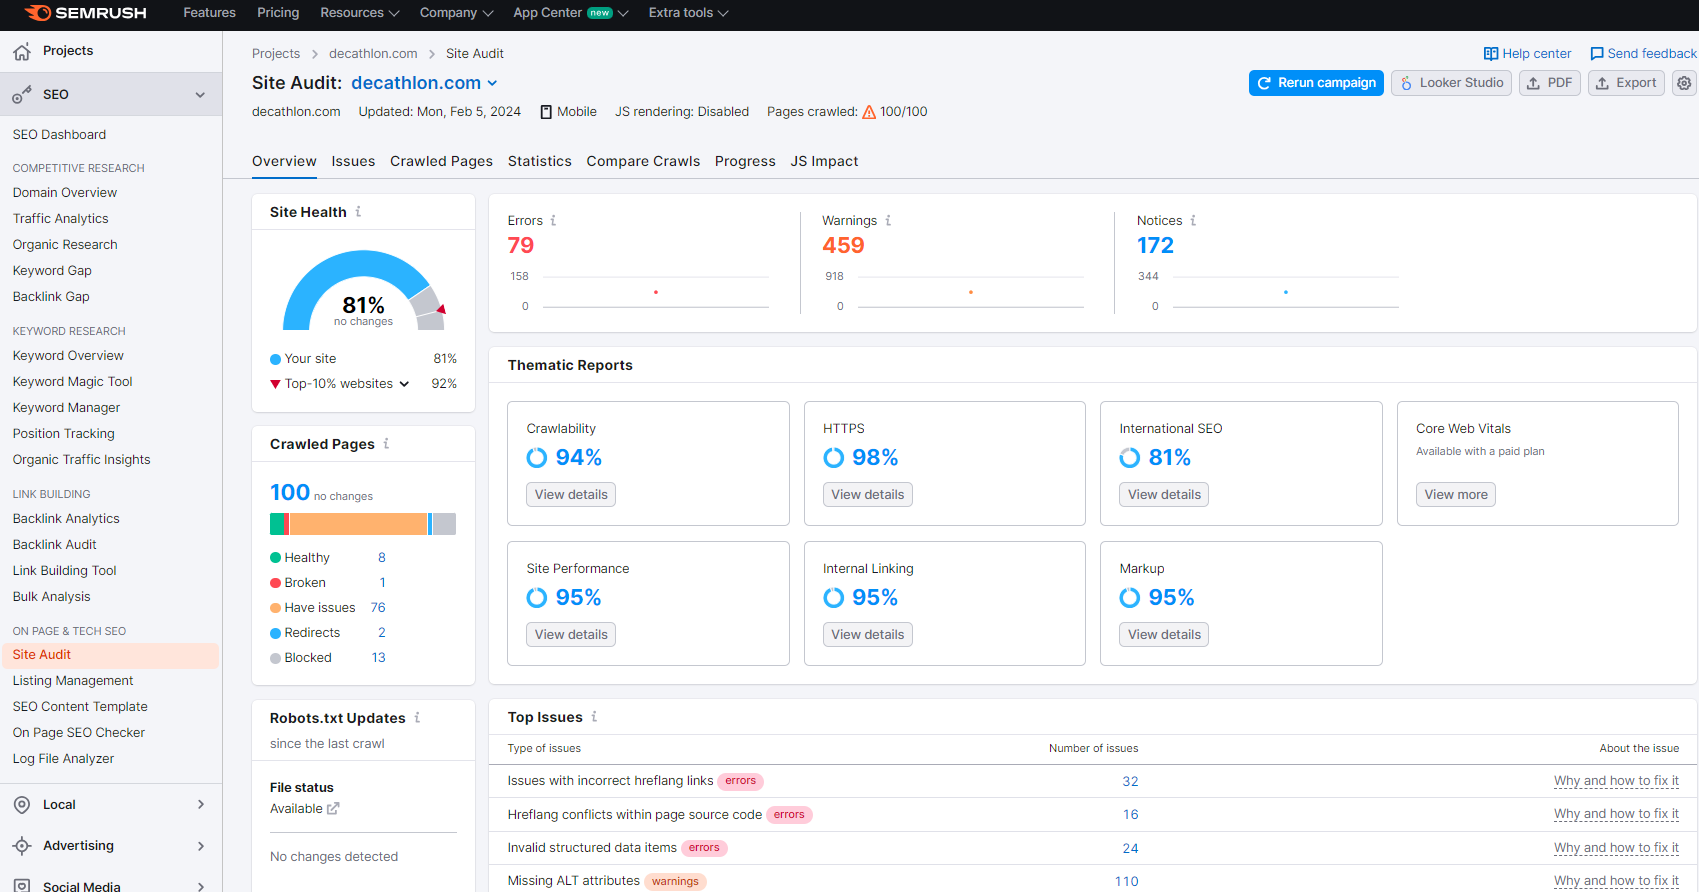Viewport: 1699px width, 892px height.
Task: Click the Have issues count 76
Action: 378,608
